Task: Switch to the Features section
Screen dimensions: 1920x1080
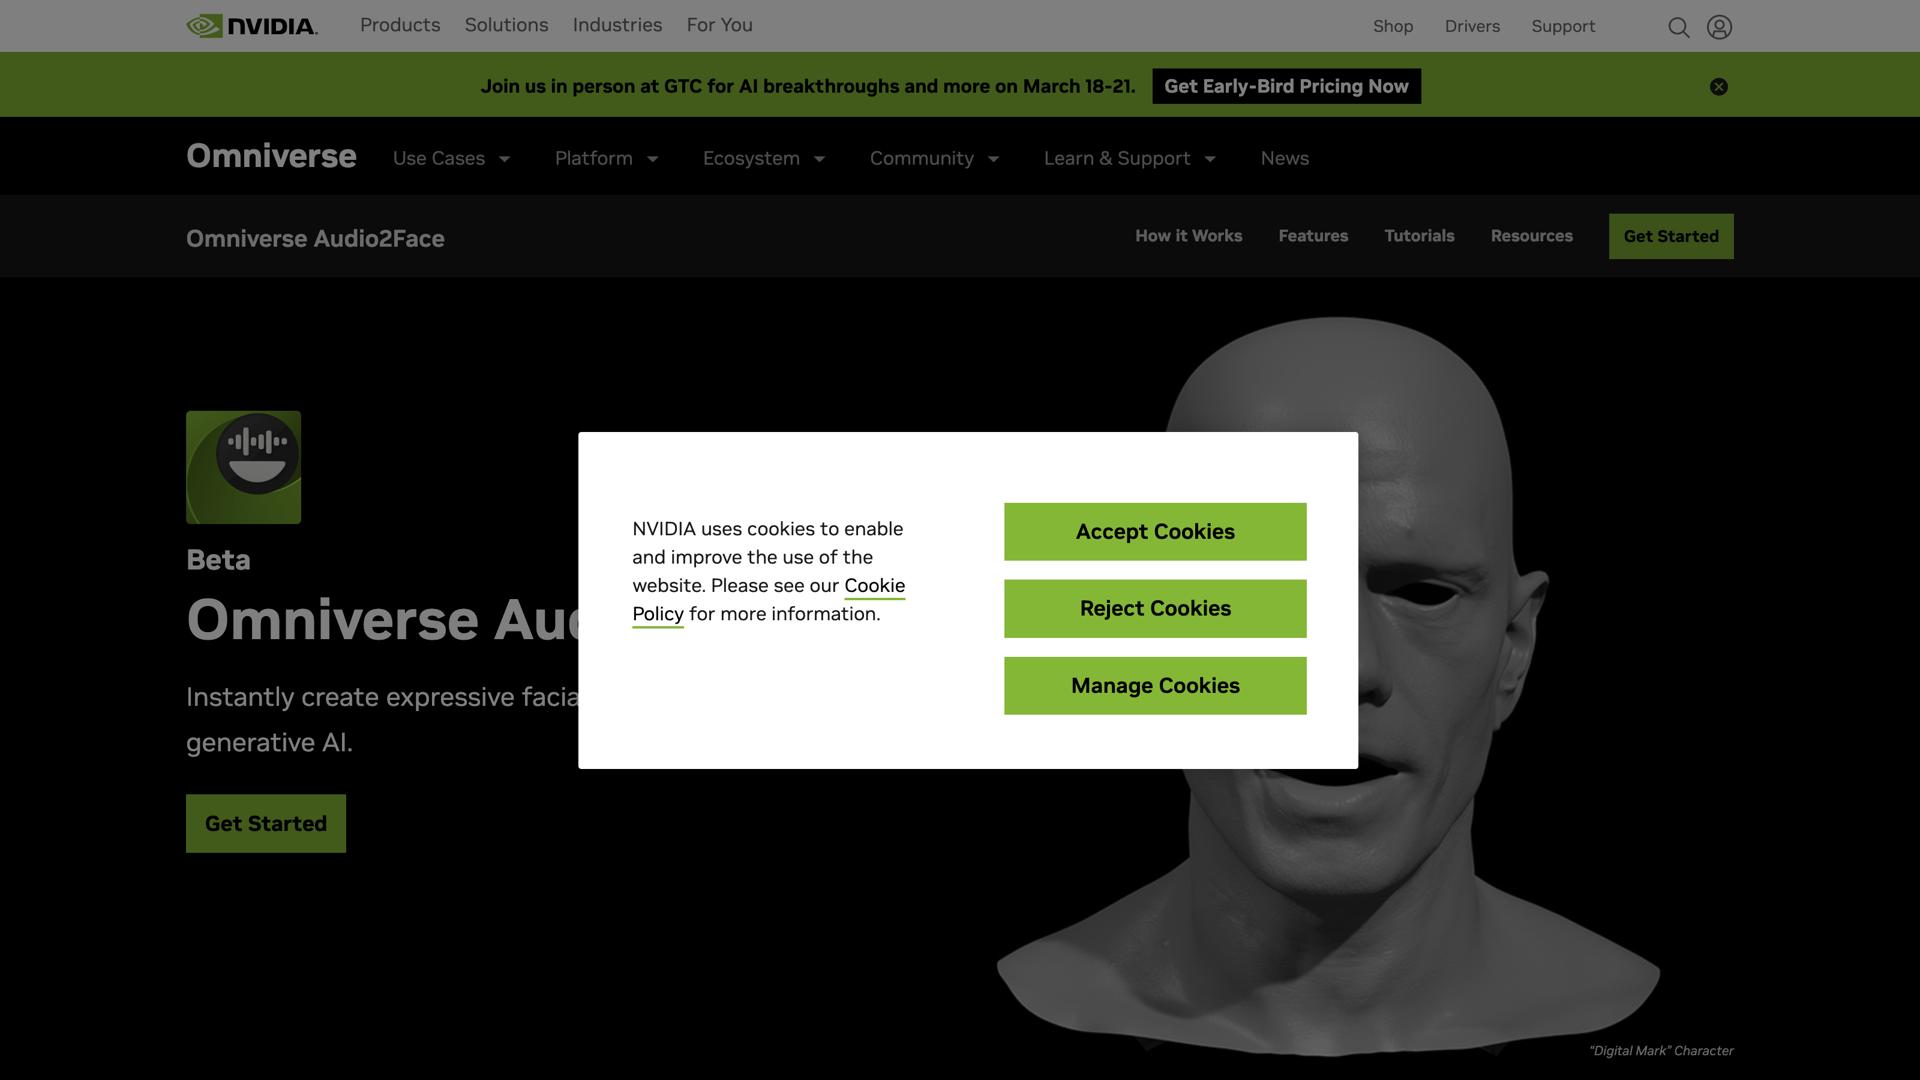Action: pos(1313,236)
